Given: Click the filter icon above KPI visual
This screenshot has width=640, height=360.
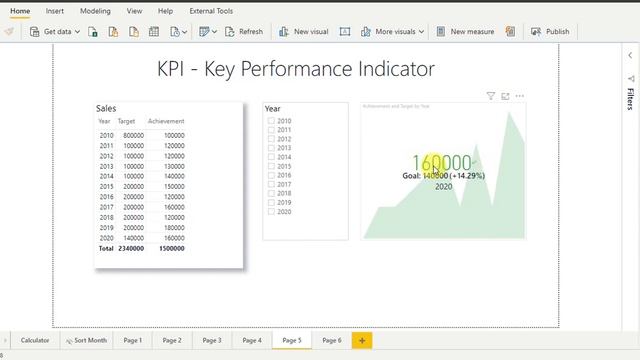Looking at the screenshot, I should click(x=491, y=96).
